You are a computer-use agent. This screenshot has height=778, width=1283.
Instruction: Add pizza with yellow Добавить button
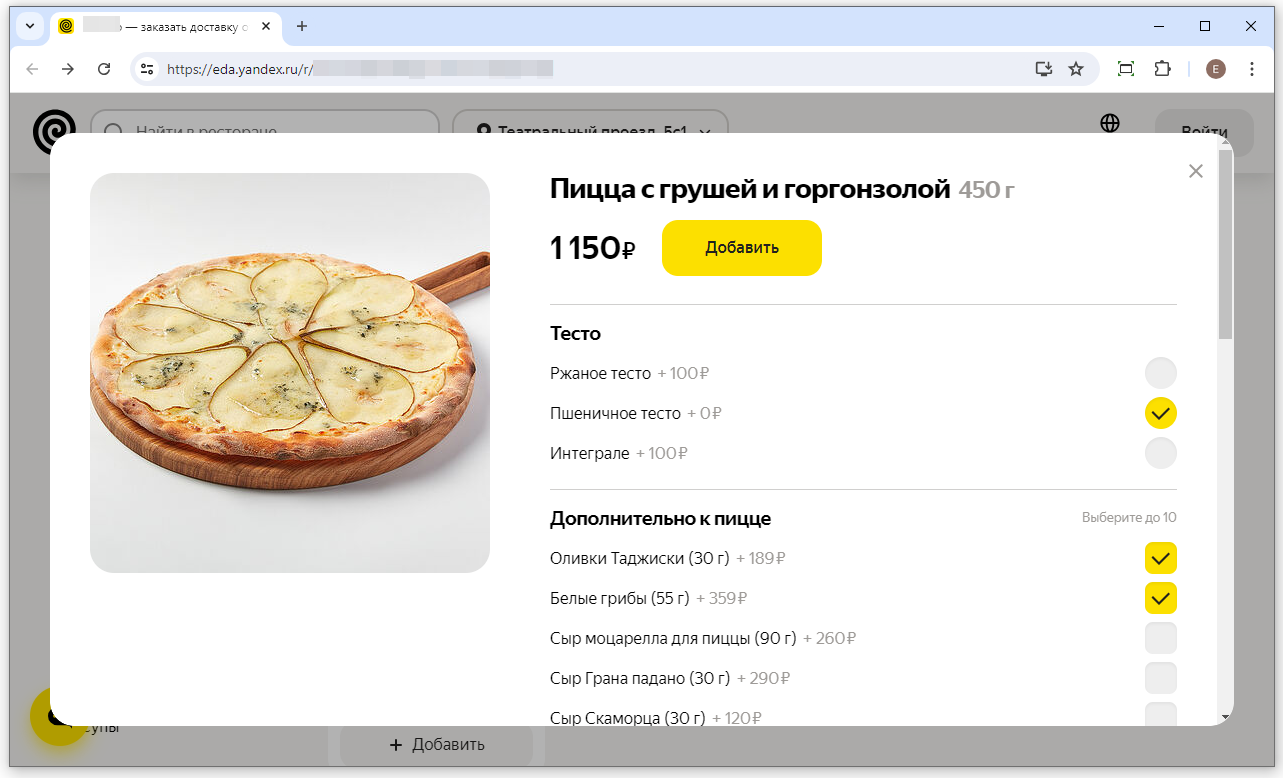pyautogui.click(x=742, y=248)
